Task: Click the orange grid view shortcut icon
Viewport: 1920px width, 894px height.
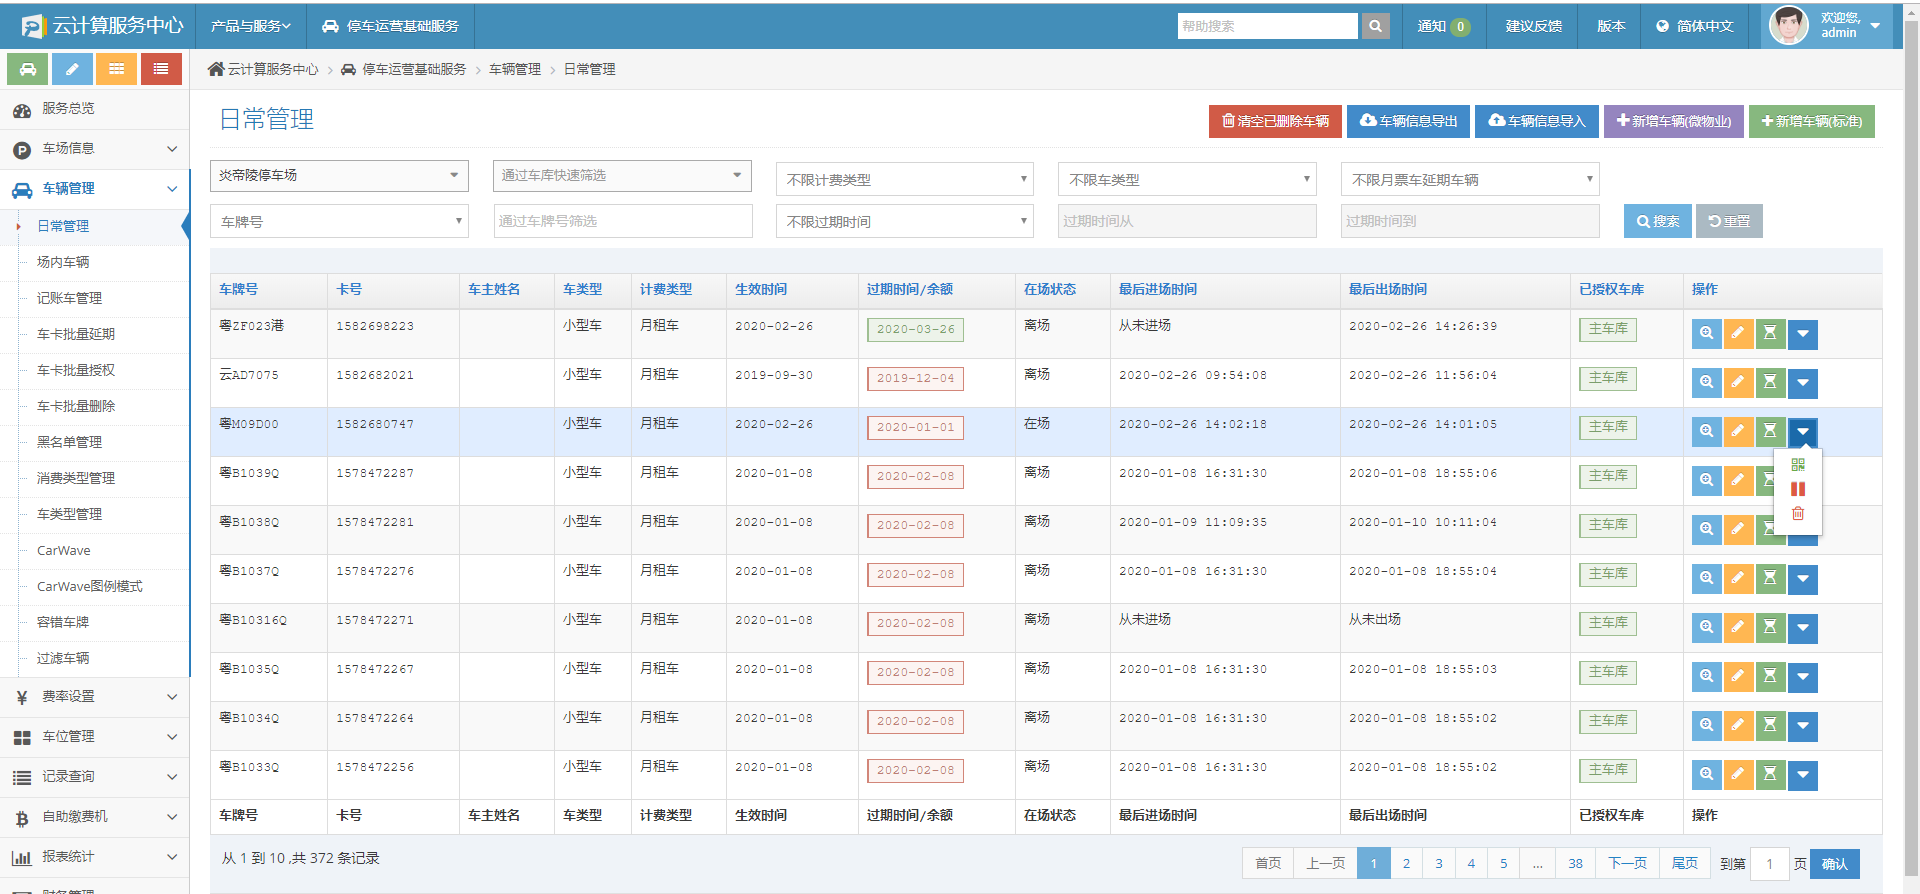Action: pos(117,69)
